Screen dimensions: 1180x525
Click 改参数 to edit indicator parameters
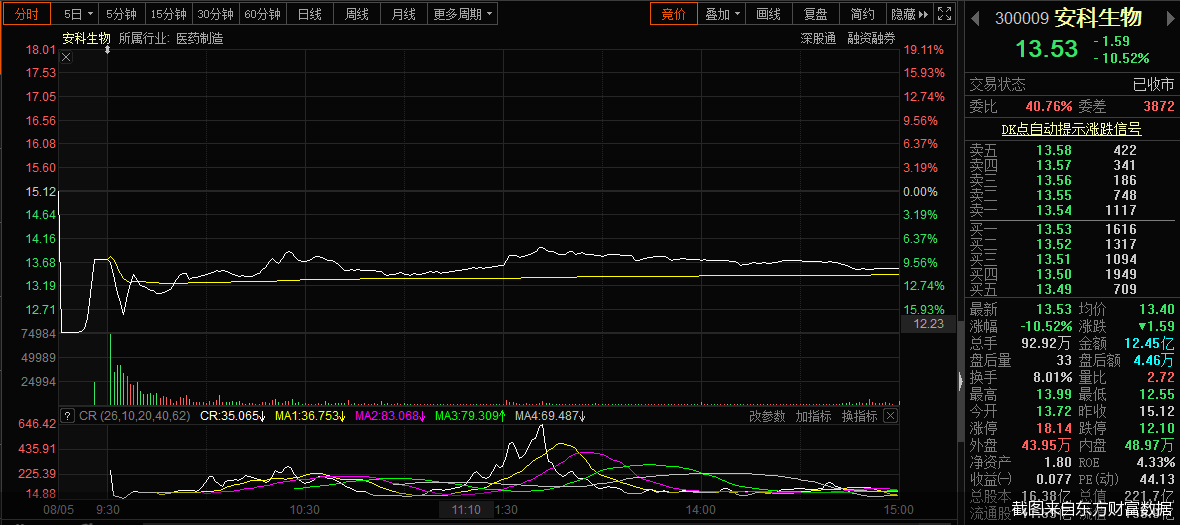767,415
